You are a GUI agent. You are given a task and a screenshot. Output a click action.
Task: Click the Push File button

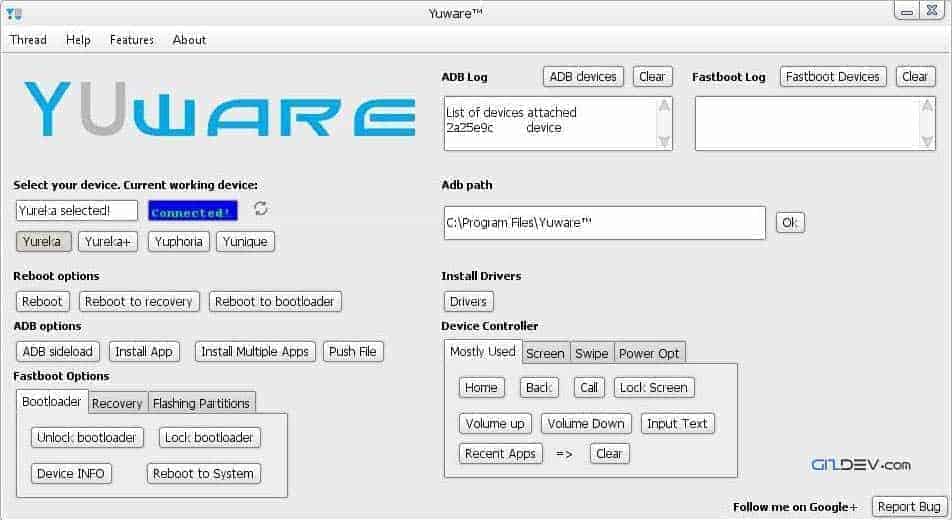tap(353, 352)
